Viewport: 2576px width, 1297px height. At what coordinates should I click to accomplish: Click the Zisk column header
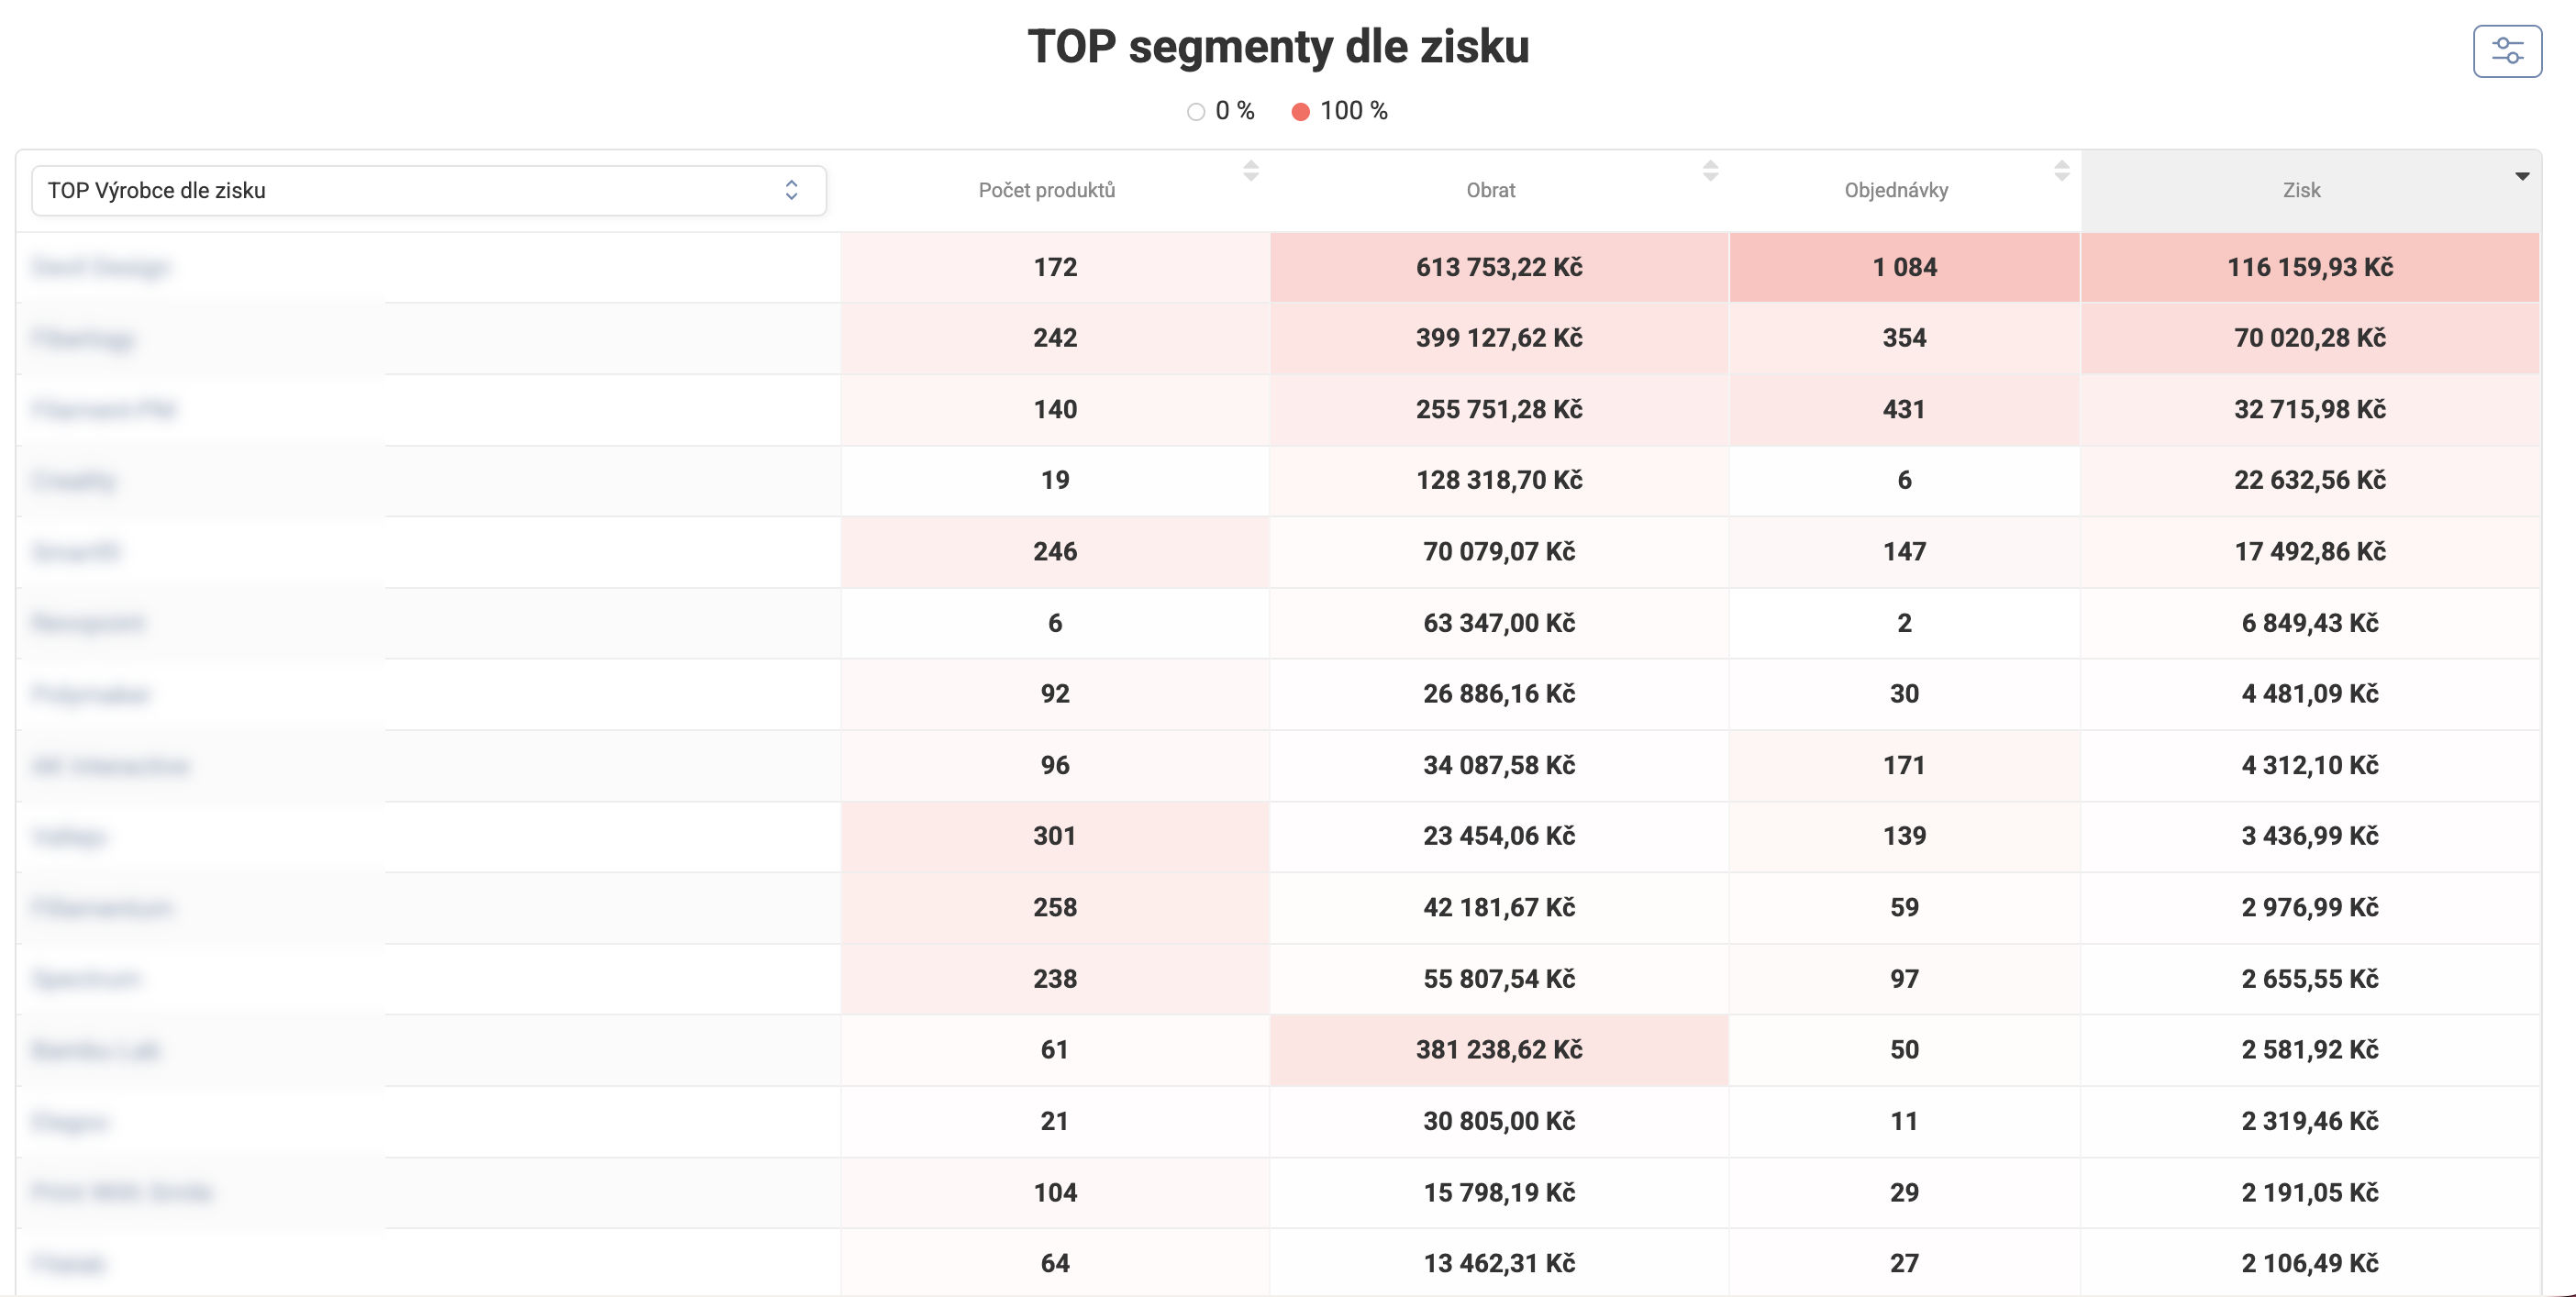click(x=2301, y=190)
